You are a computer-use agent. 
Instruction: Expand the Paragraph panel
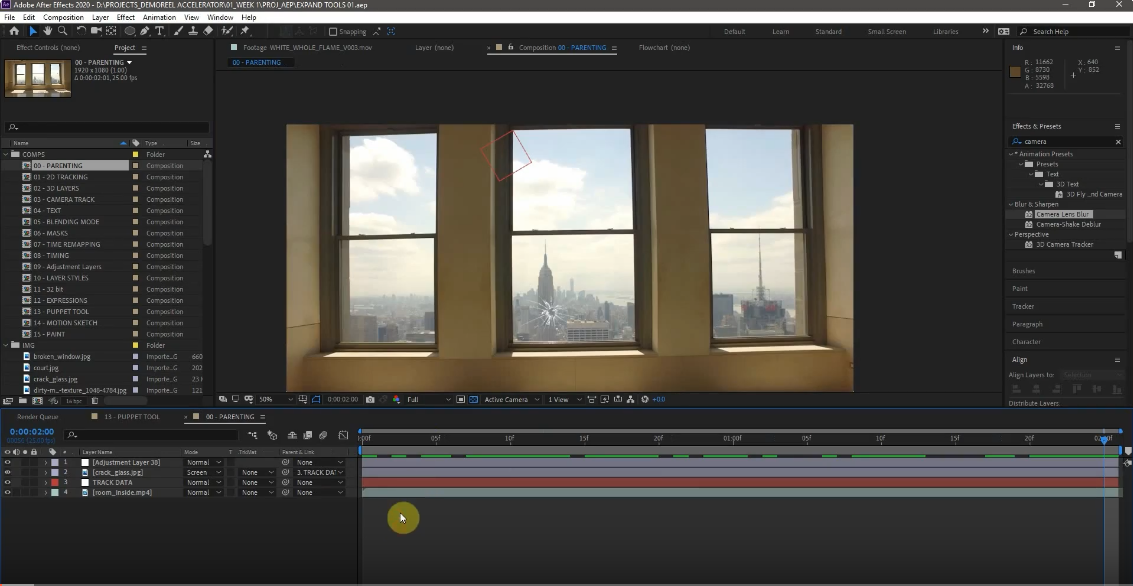pos(1028,324)
